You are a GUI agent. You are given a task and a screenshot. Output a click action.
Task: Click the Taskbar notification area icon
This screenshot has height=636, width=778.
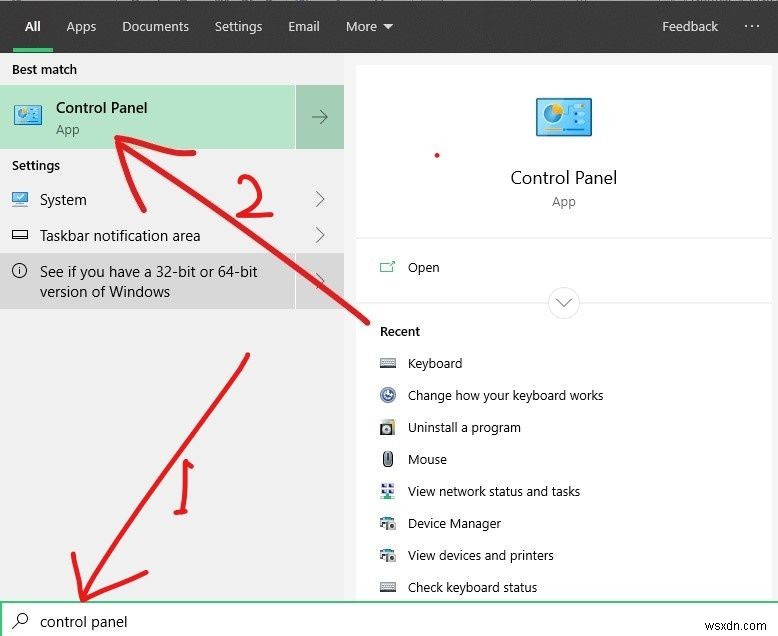point(20,235)
